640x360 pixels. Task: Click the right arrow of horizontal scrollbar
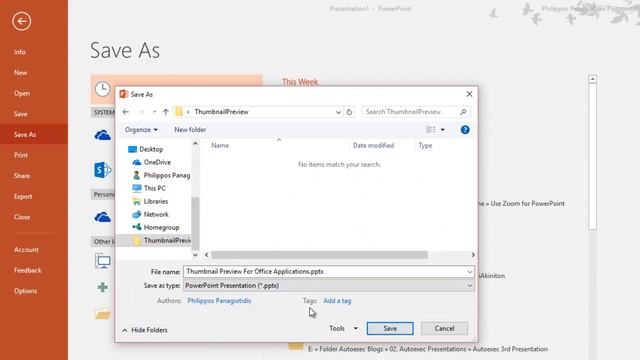coord(473,255)
